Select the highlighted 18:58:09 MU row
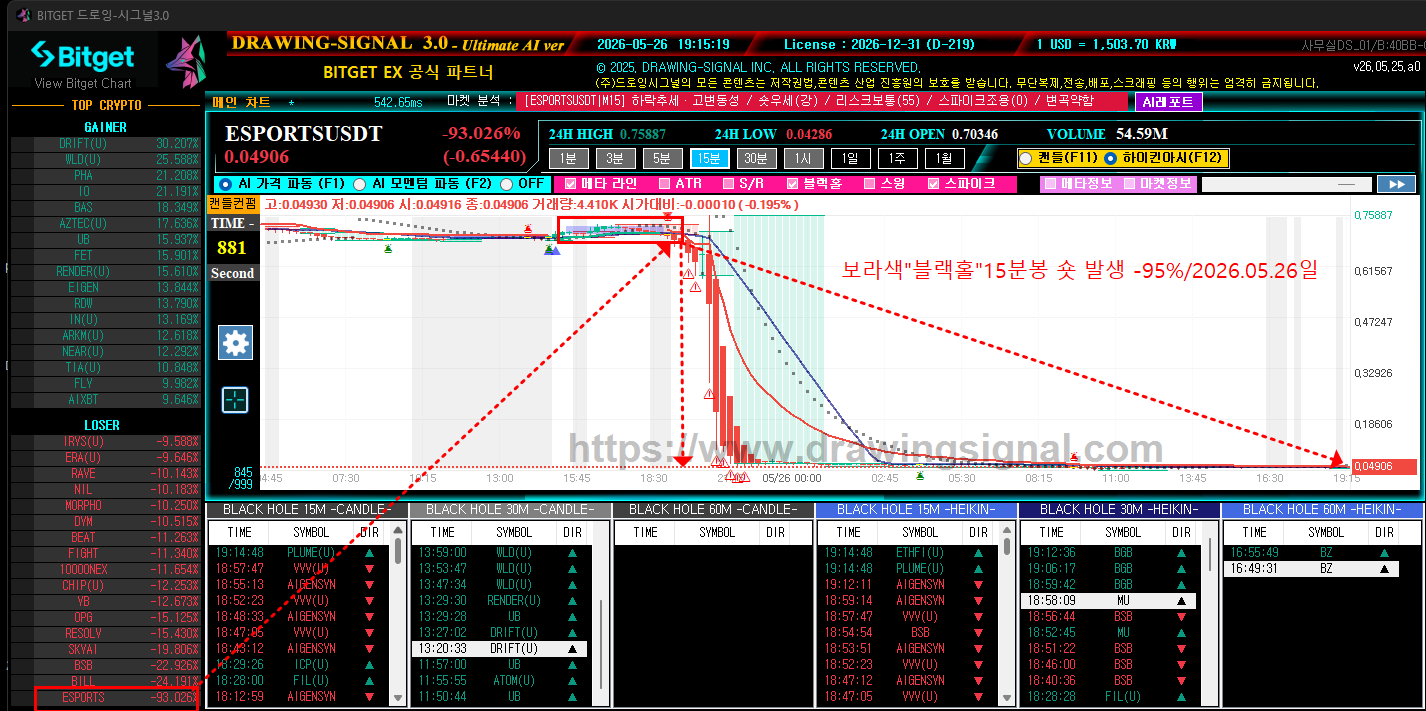This screenshot has width=1426, height=711. tap(1109, 600)
